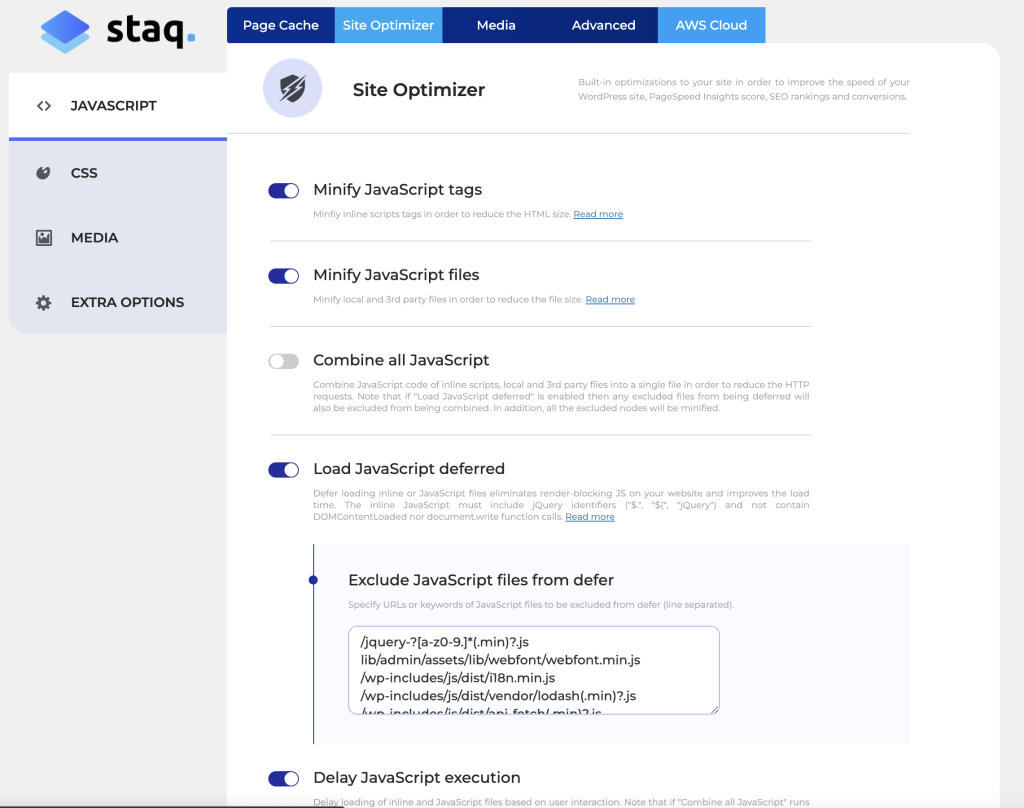Click the CSS sidebar icon
The width and height of the screenshot is (1024, 808).
(43, 173)
